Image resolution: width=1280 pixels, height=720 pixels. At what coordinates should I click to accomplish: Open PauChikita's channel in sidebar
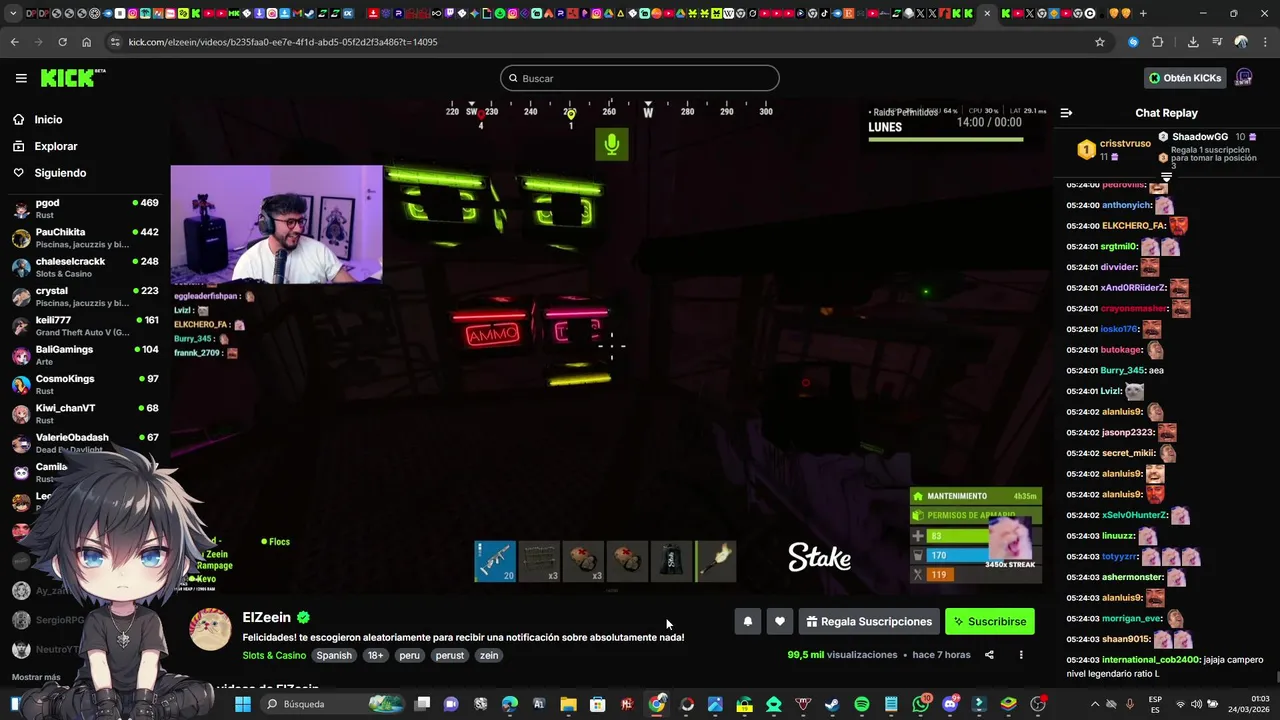tap(85, 238)
